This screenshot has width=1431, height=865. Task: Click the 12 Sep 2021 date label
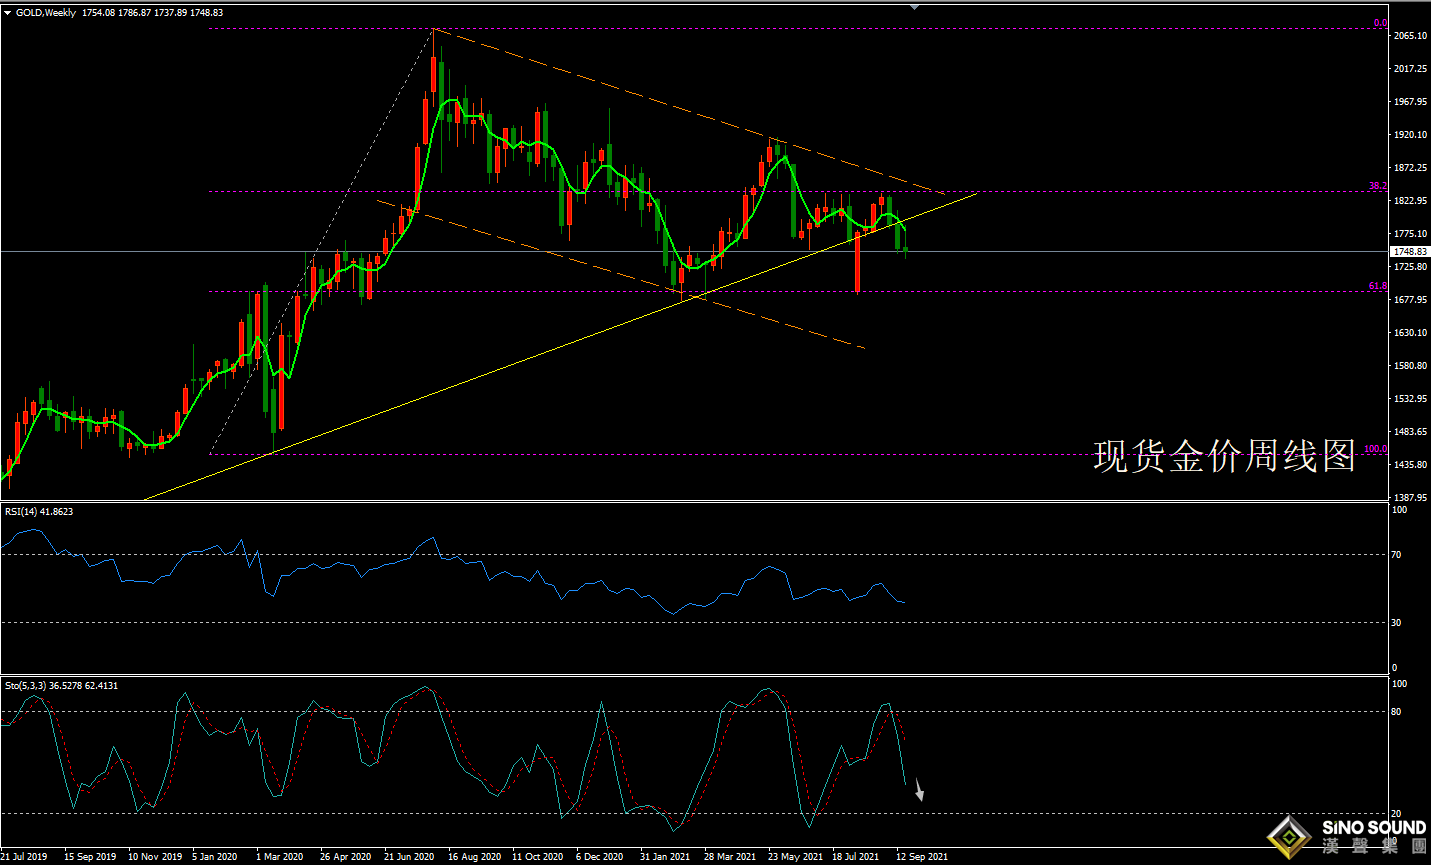pyautogui.click(x=922, y=857)
